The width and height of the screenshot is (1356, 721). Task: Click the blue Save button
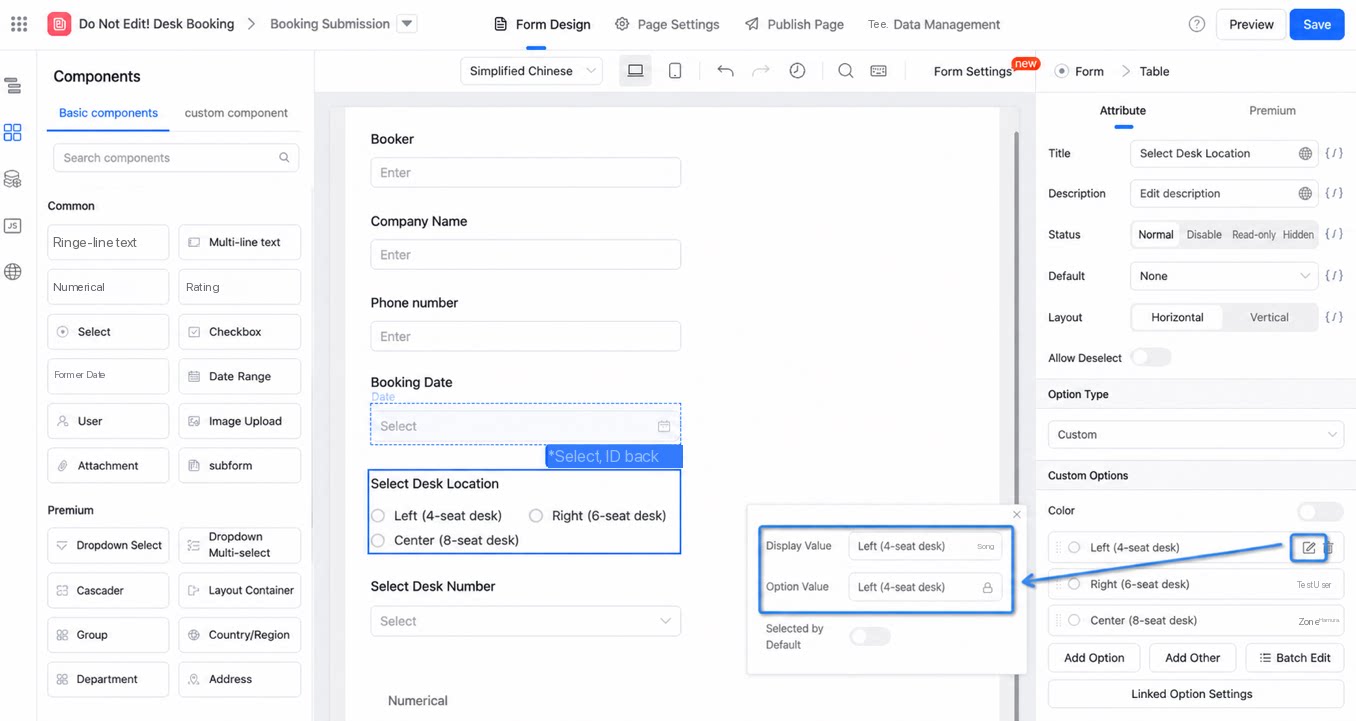pyautogui.click(x=1317, y=24)
